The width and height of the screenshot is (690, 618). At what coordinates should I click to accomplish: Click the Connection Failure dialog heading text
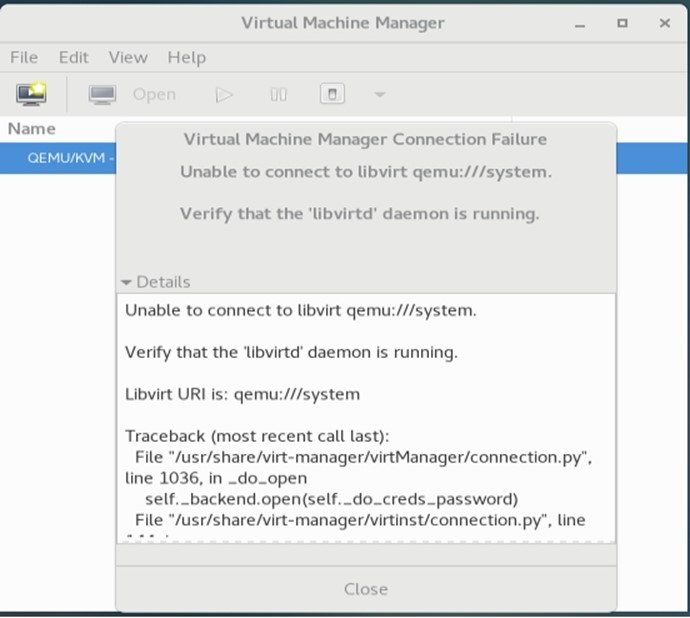pos(365,139)
